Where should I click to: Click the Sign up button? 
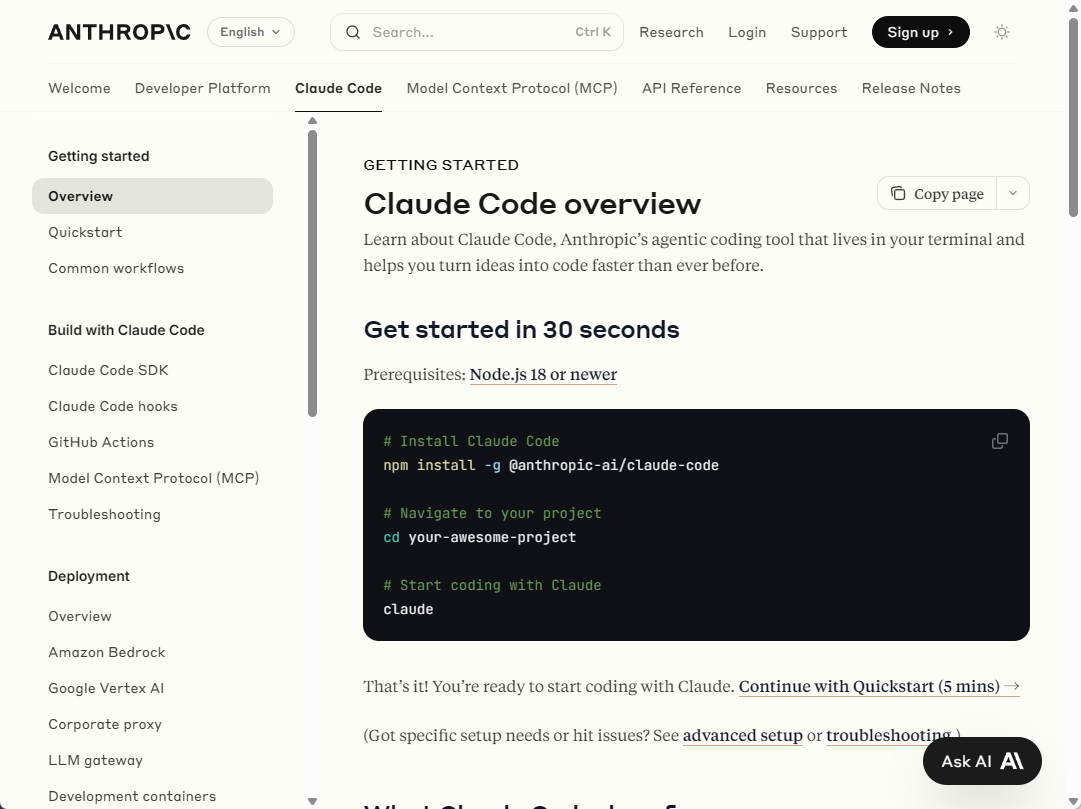(920, 32)
